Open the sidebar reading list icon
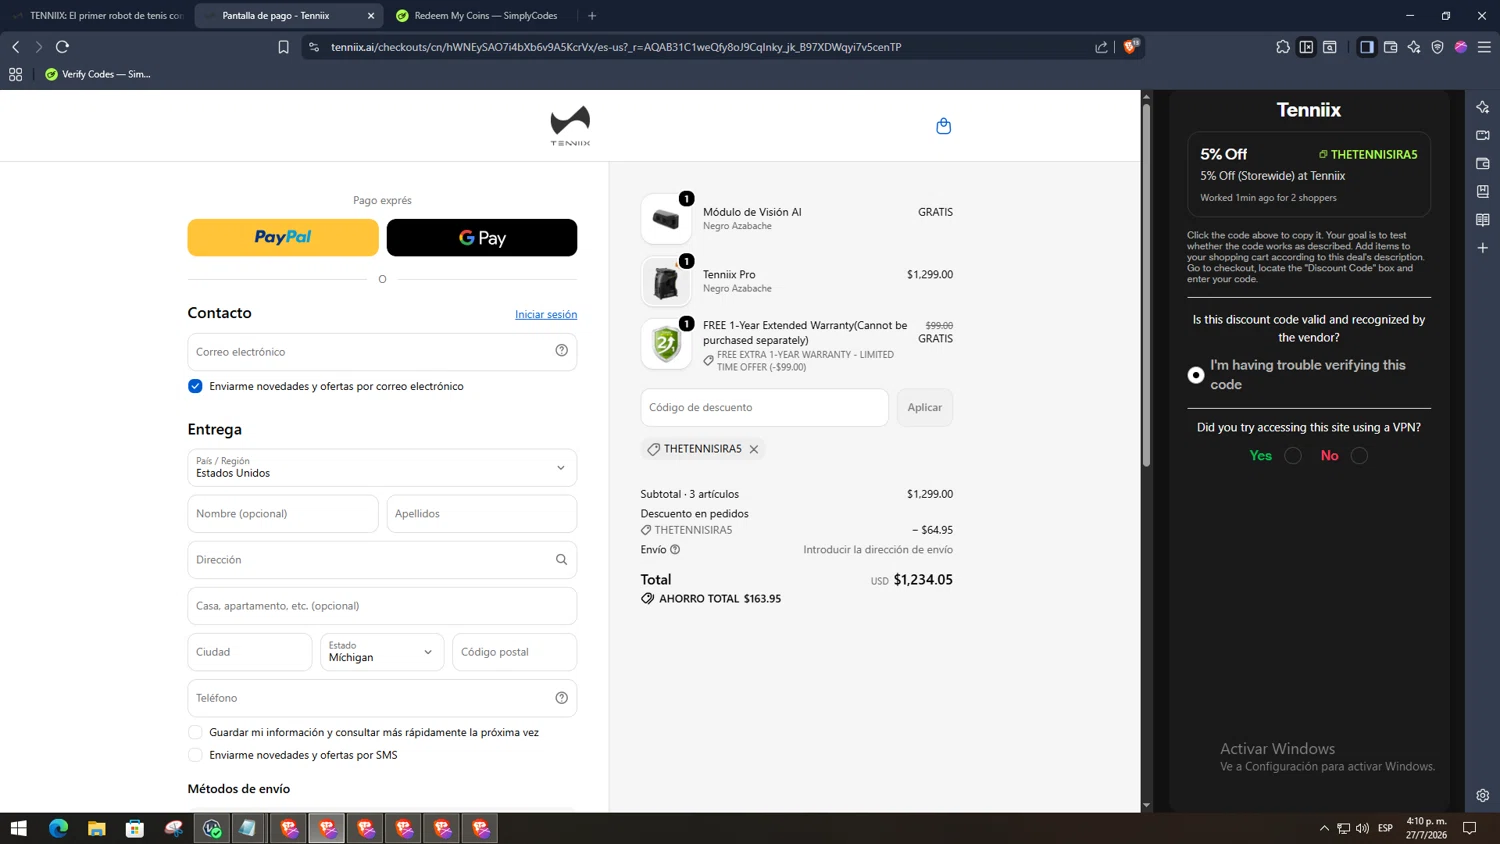The width and height of the screenshot is (1500, 844). [x=1482, y=219]
